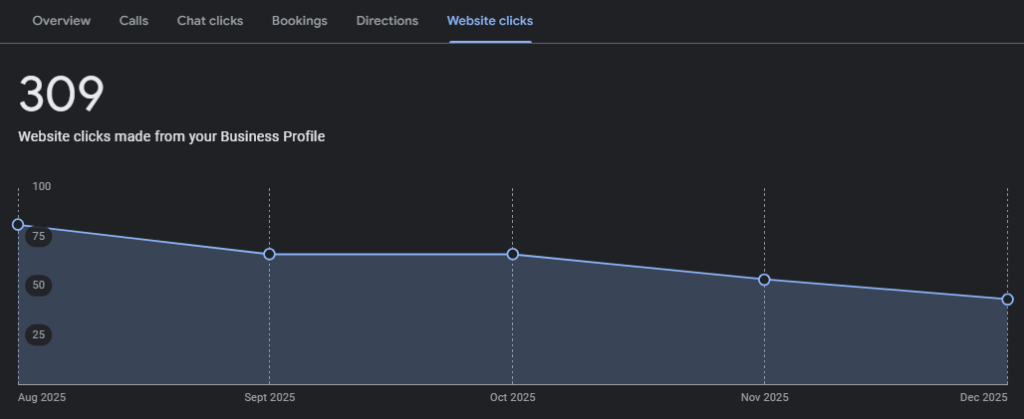Screen dimensions: 1024x419
Task: Click the Nov 2025 x-axis label
Action: [x=764, y=397]
